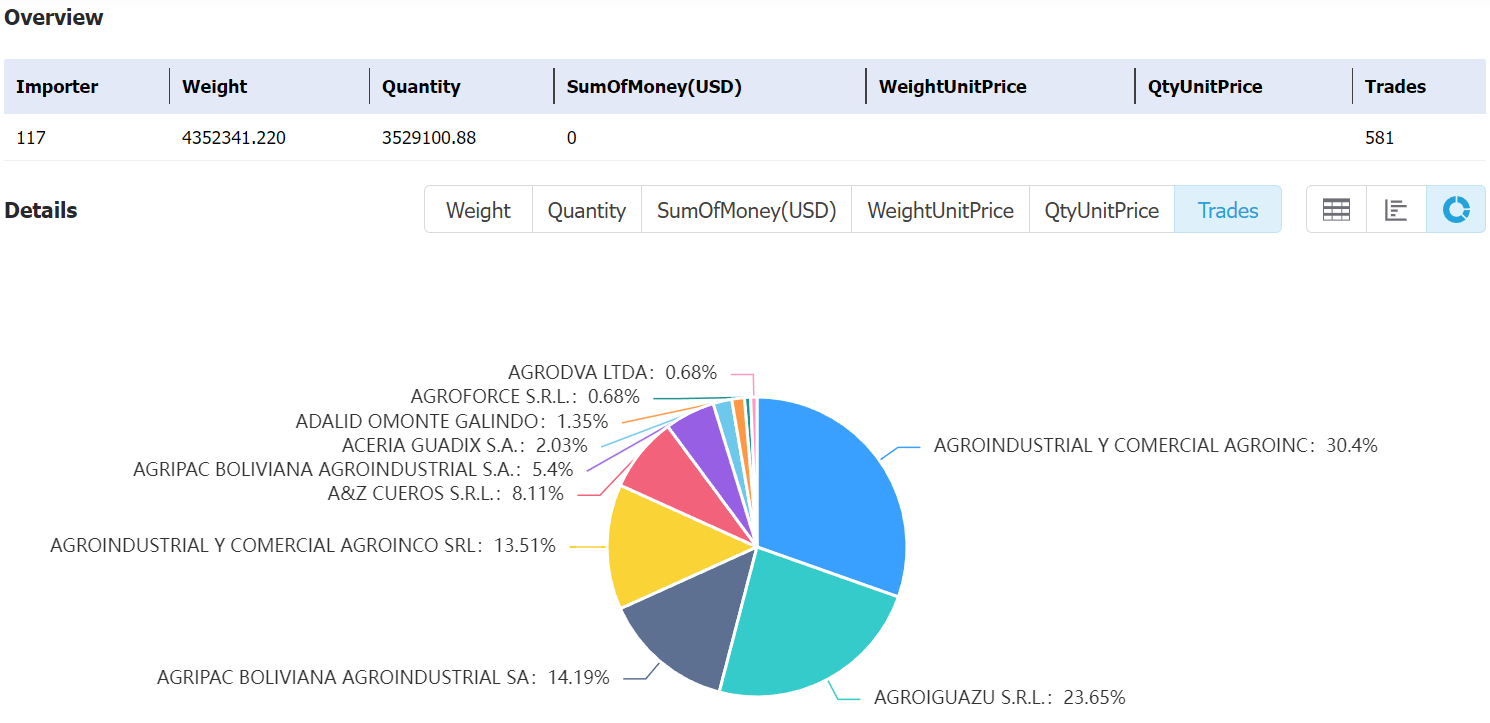
Task: Click the ACERIA GUADIX S.A. label
Action: (x=465, y=445)
